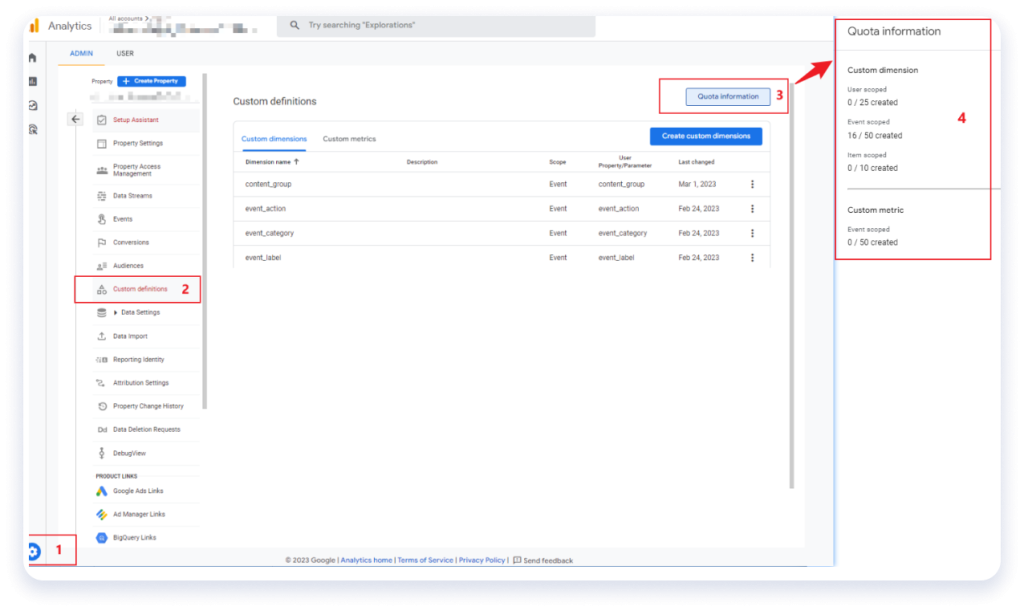Open Explore icon in left rail

coord(33,105)
